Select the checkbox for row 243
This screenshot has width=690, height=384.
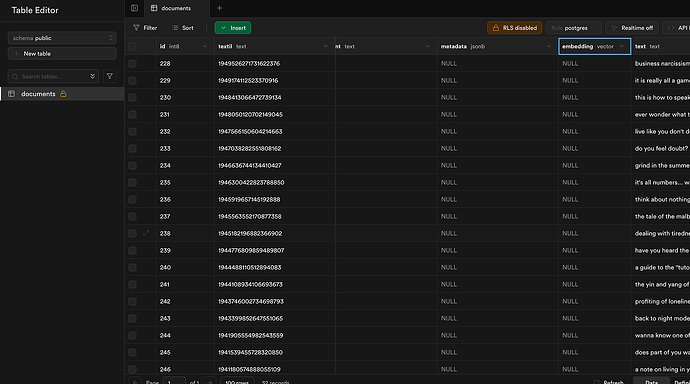132,318
